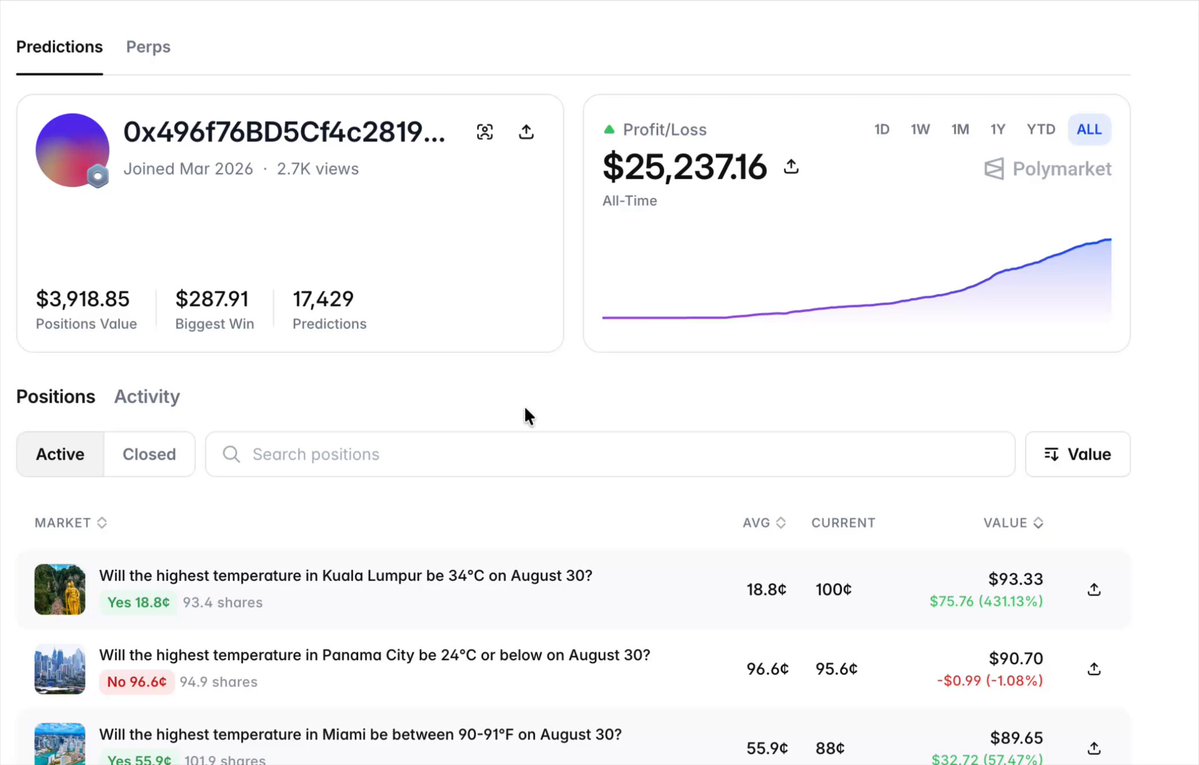
Task: Select the 1D profit range
Action: 882,129
